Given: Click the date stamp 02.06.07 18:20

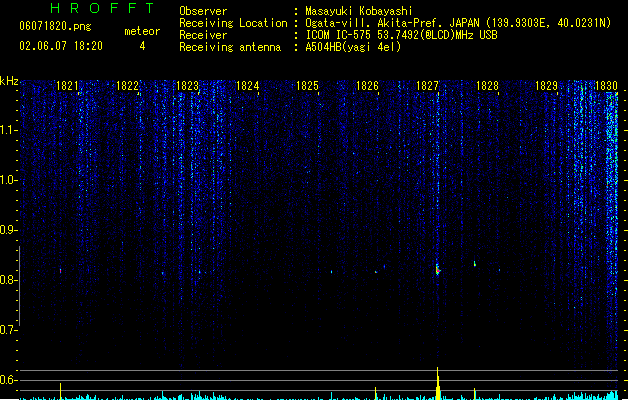Looking at the screenshot, I should pyautogui.click(x=61, y=46).
